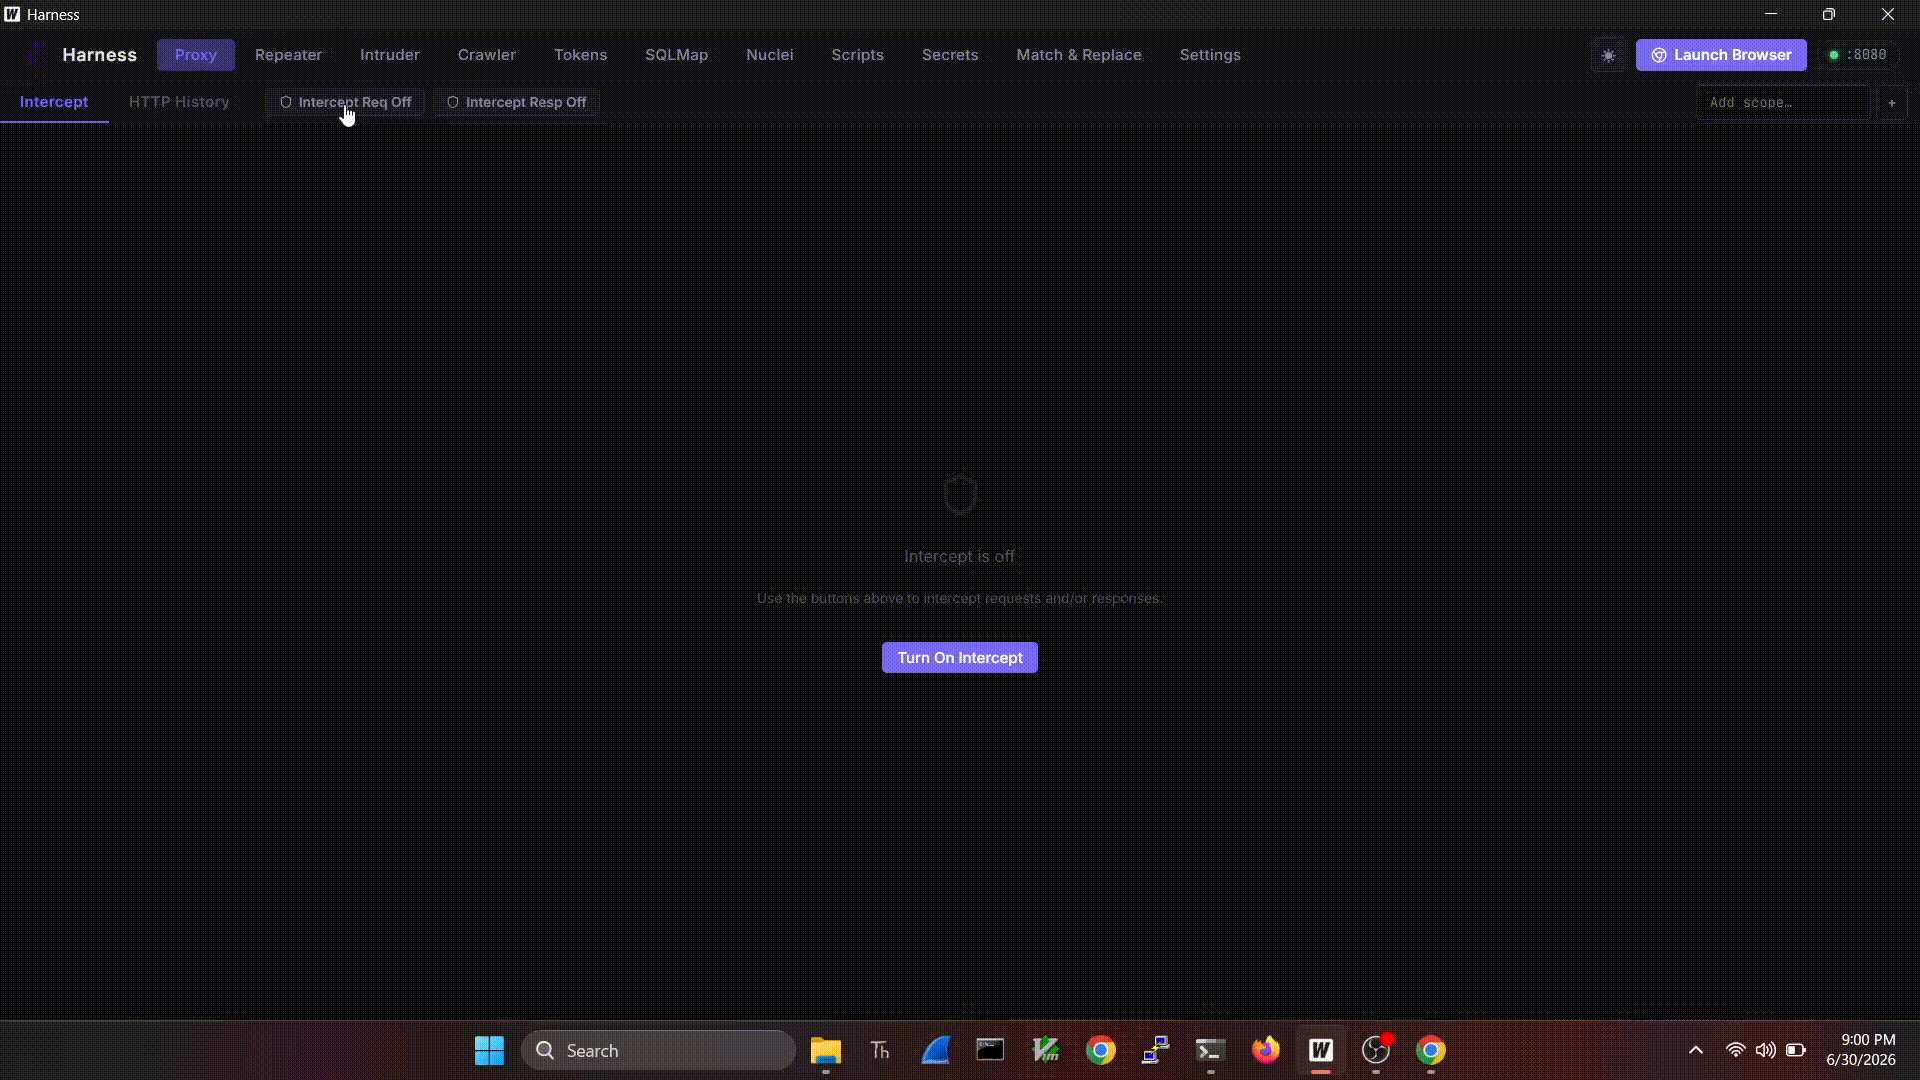Switch to the HTTP History sub-tab
The width and height of the screenshot is (1920, 1080).
[x=179, y=102]
